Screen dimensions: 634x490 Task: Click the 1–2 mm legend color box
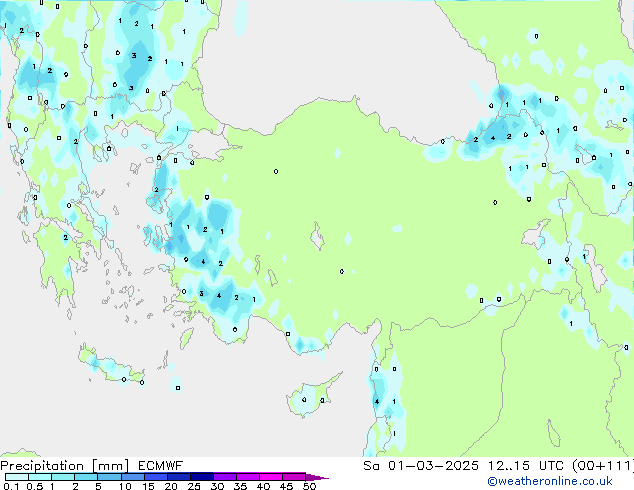[63, 477]
